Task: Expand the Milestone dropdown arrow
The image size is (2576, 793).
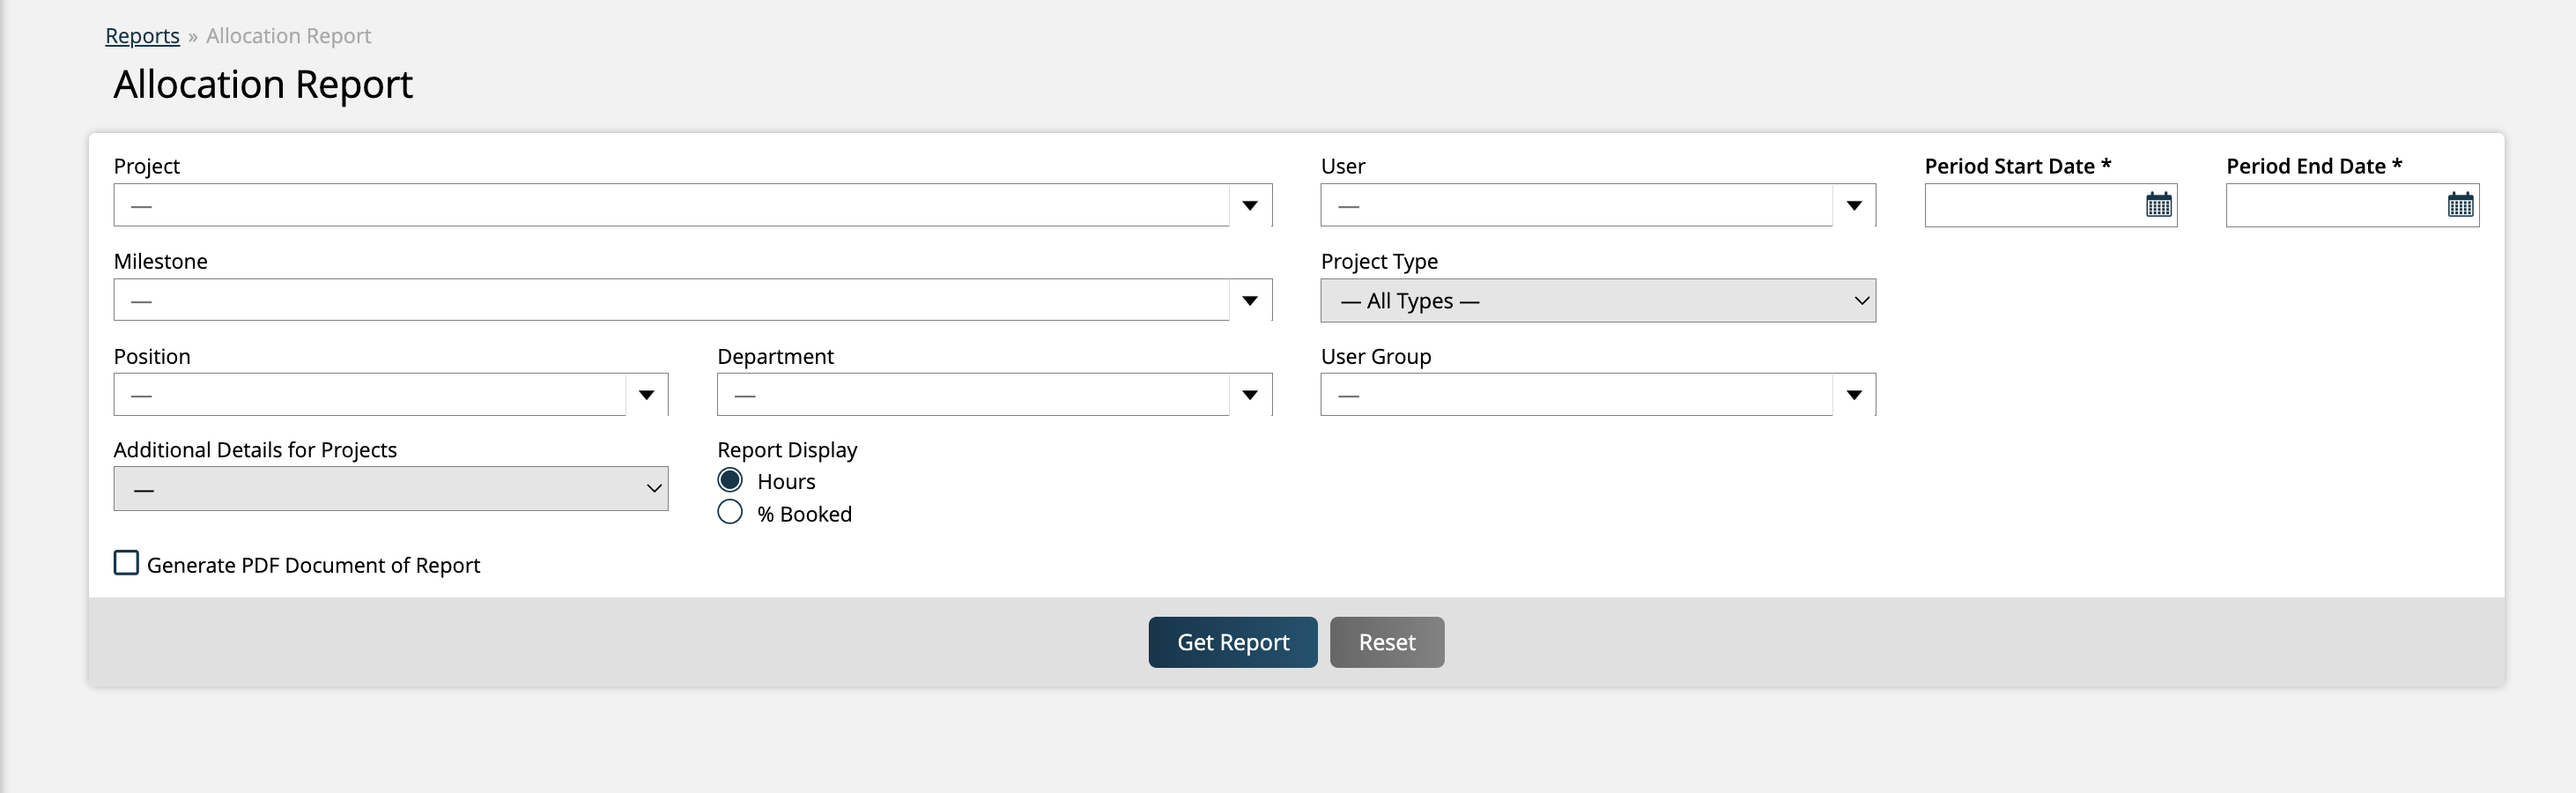Action: click(1249, 300)
